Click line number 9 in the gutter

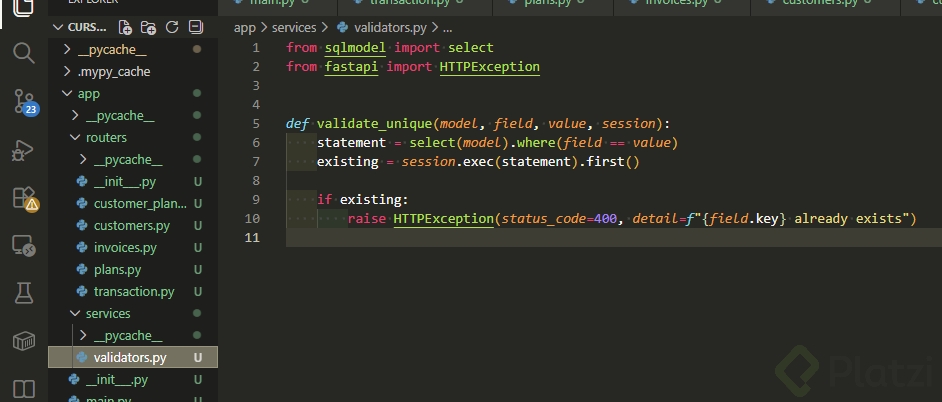(256, 199)
